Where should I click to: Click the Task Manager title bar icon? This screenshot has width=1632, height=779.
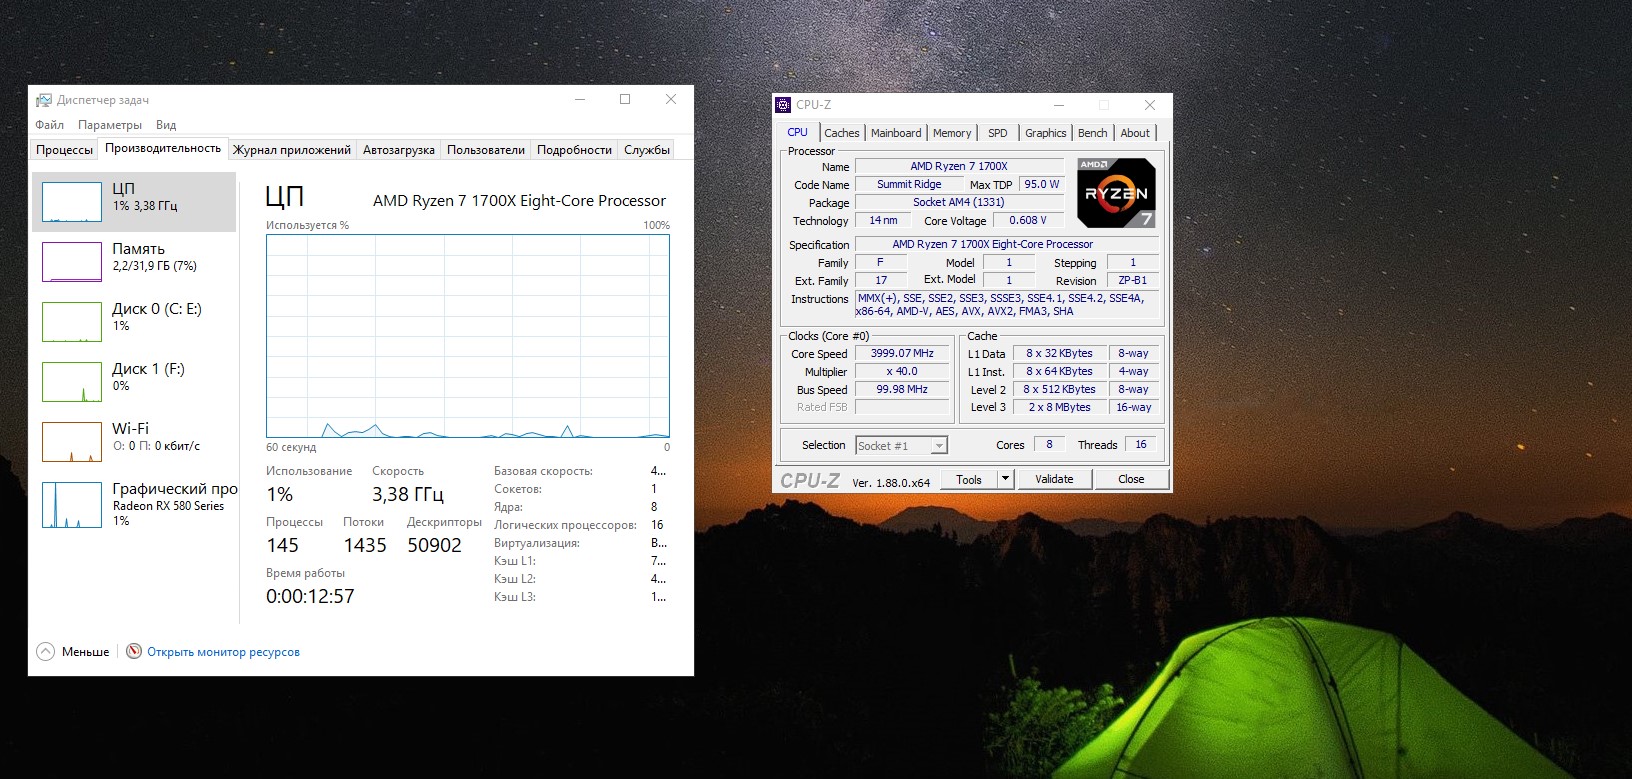[x=44, y=100]
